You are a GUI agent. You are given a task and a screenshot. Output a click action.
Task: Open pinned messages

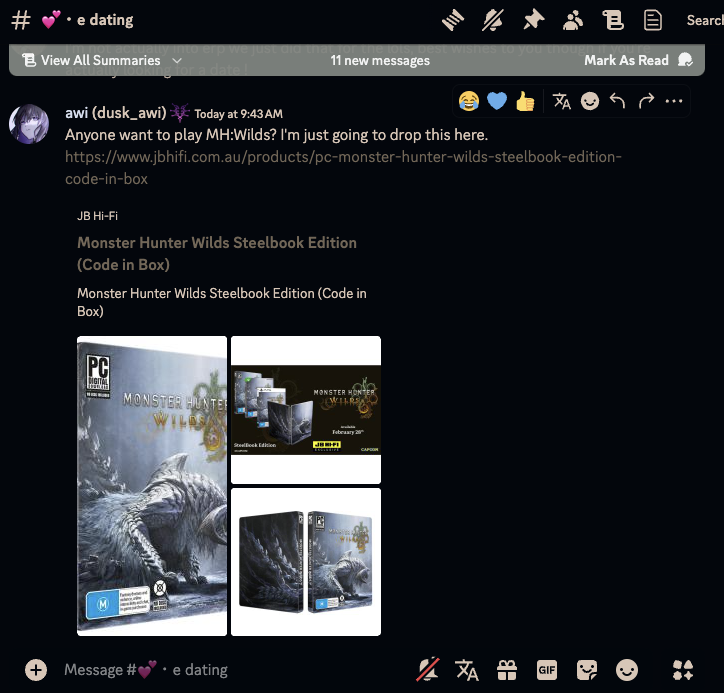coord(533,21)
